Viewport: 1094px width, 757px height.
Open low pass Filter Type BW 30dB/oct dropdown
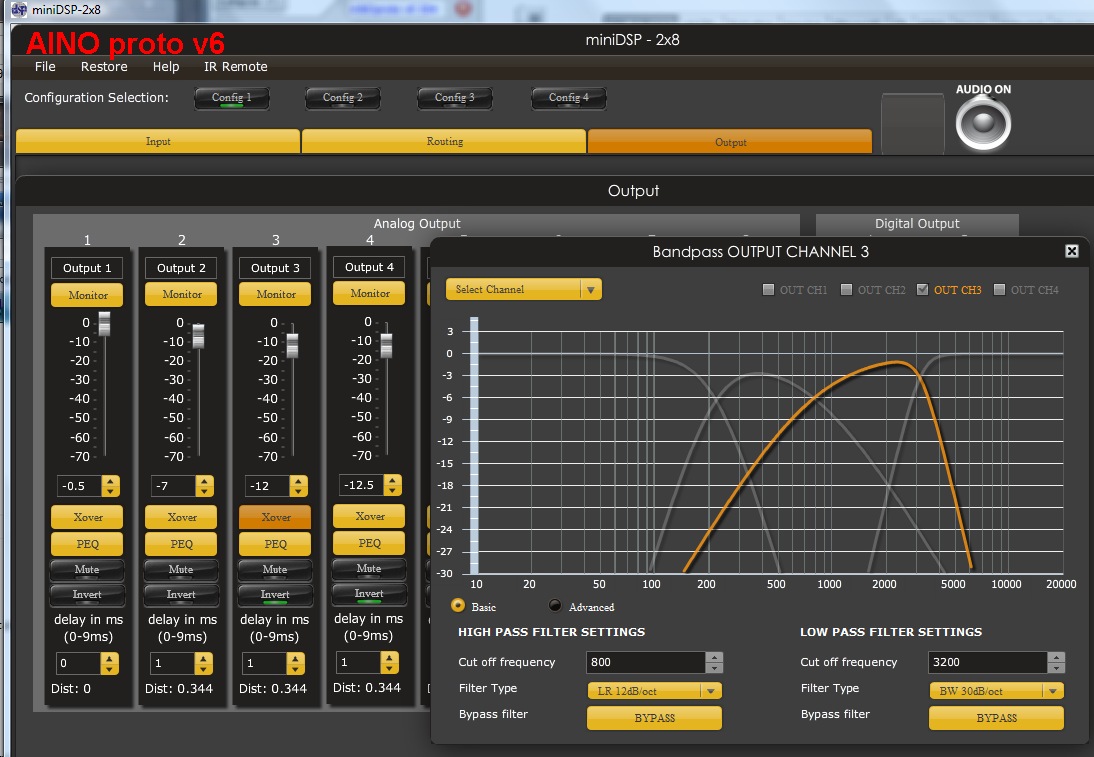tap(996, 691)
